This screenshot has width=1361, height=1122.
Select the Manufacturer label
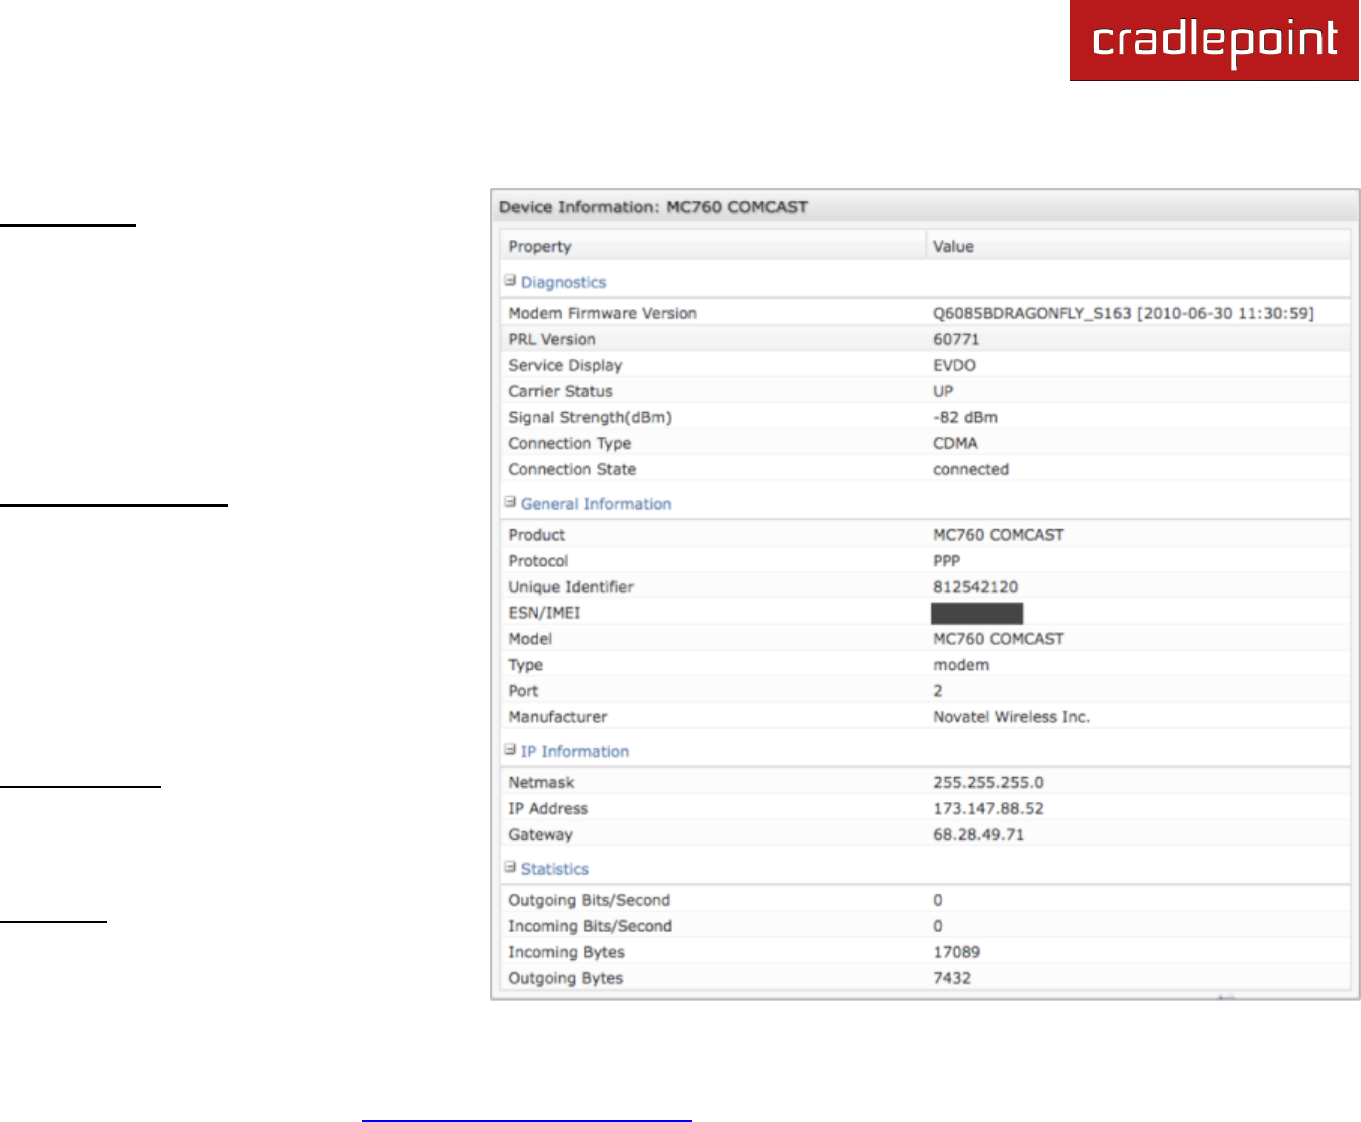[x=557, y=717]
